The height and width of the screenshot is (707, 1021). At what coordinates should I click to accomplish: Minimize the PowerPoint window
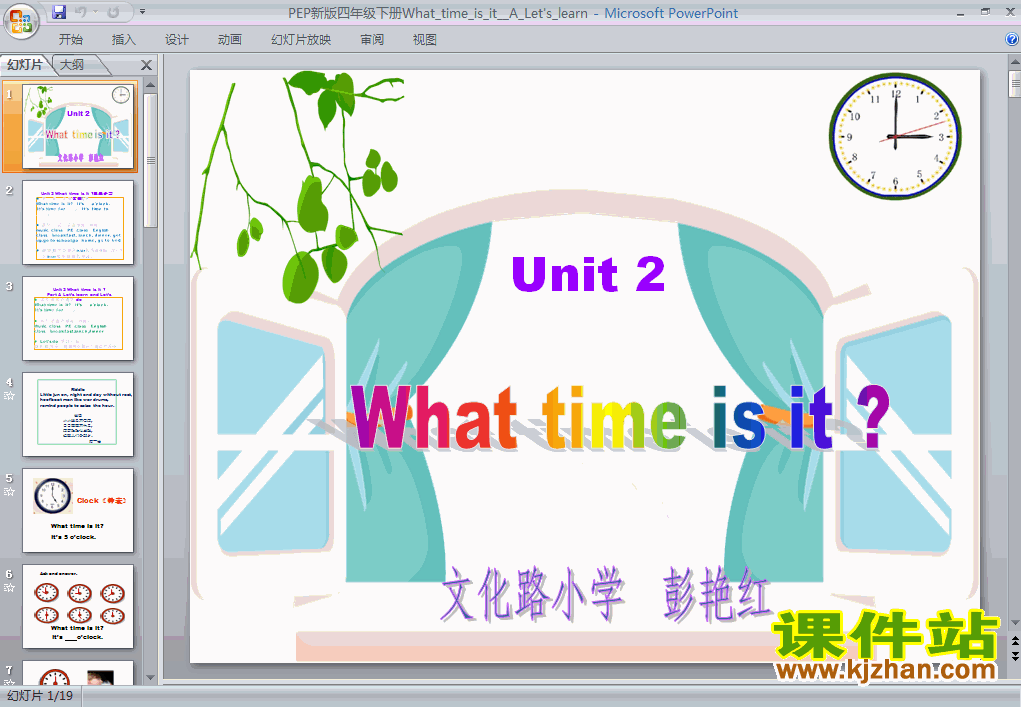click(960, 13)
